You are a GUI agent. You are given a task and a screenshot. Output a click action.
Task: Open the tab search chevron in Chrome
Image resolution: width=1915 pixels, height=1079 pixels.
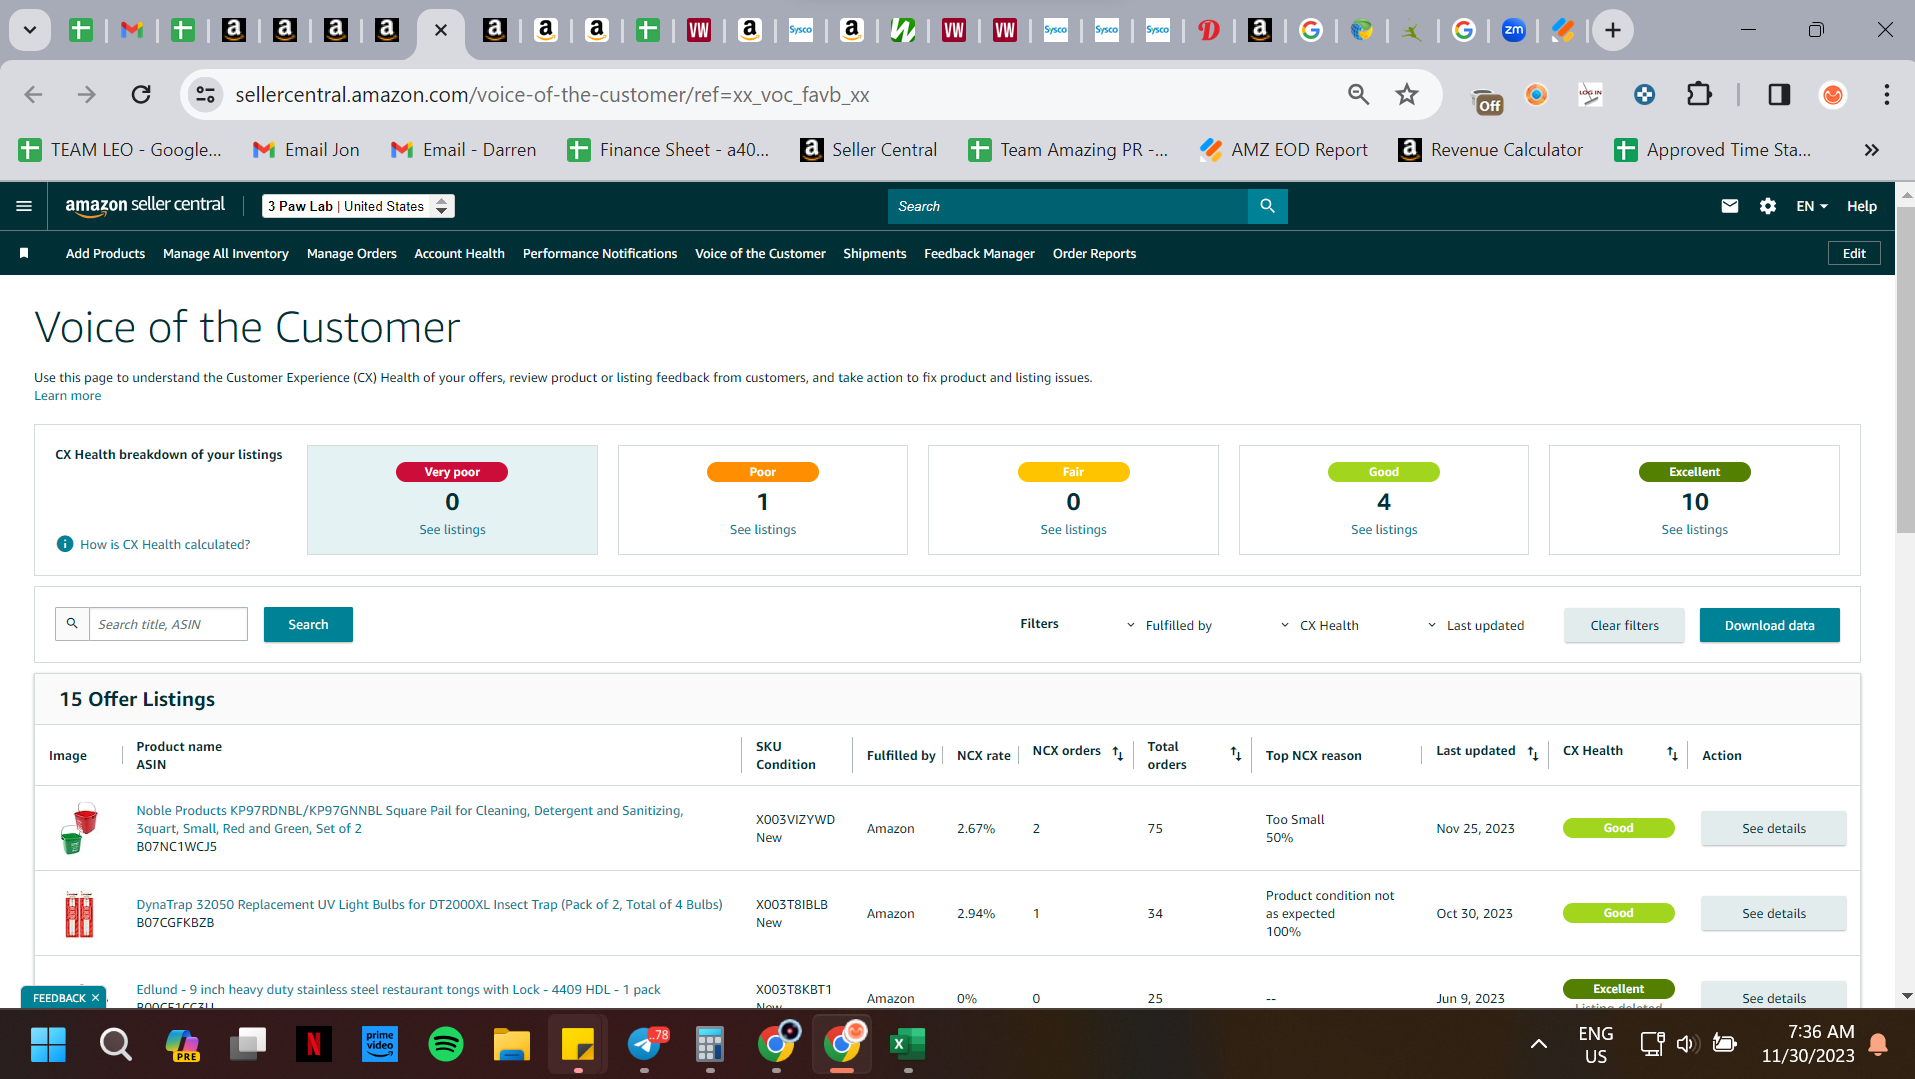pyautogui.click(x=30, y=30)
